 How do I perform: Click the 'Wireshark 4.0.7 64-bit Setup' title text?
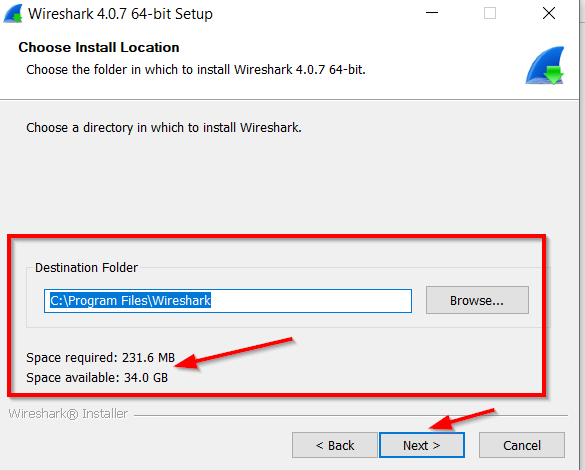[120, 14]
